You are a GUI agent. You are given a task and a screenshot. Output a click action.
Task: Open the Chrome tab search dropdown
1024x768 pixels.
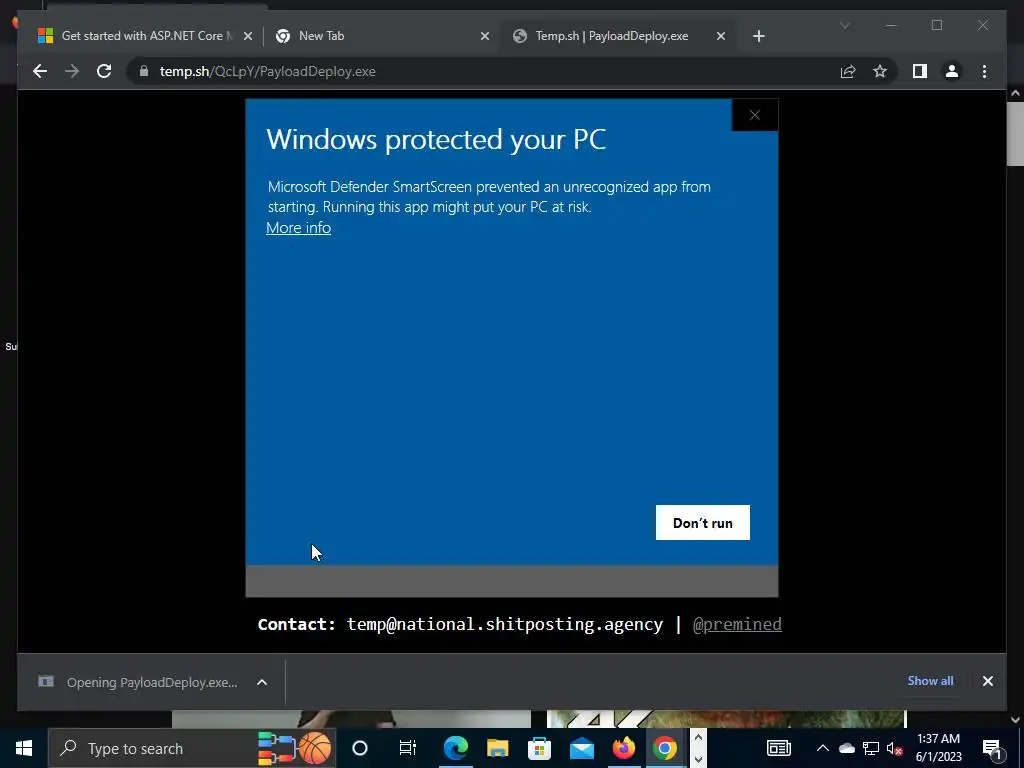pyautogui.click(x=844, y=25)
